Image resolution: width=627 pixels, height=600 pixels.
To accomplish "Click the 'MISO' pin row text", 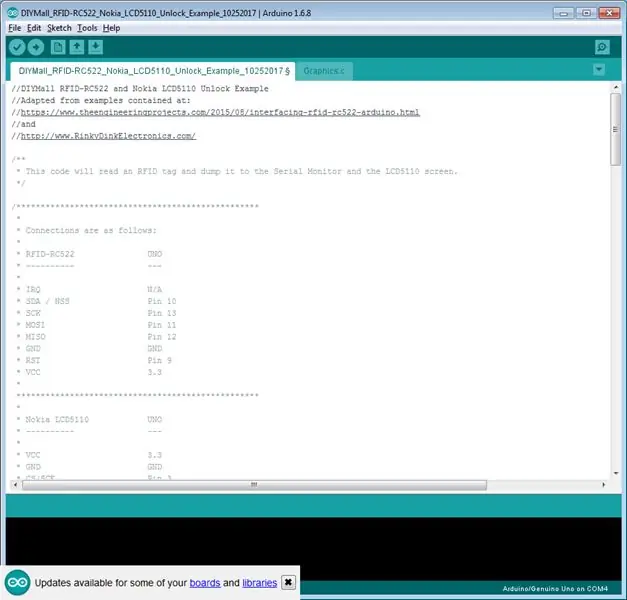I will coord(35,337).
